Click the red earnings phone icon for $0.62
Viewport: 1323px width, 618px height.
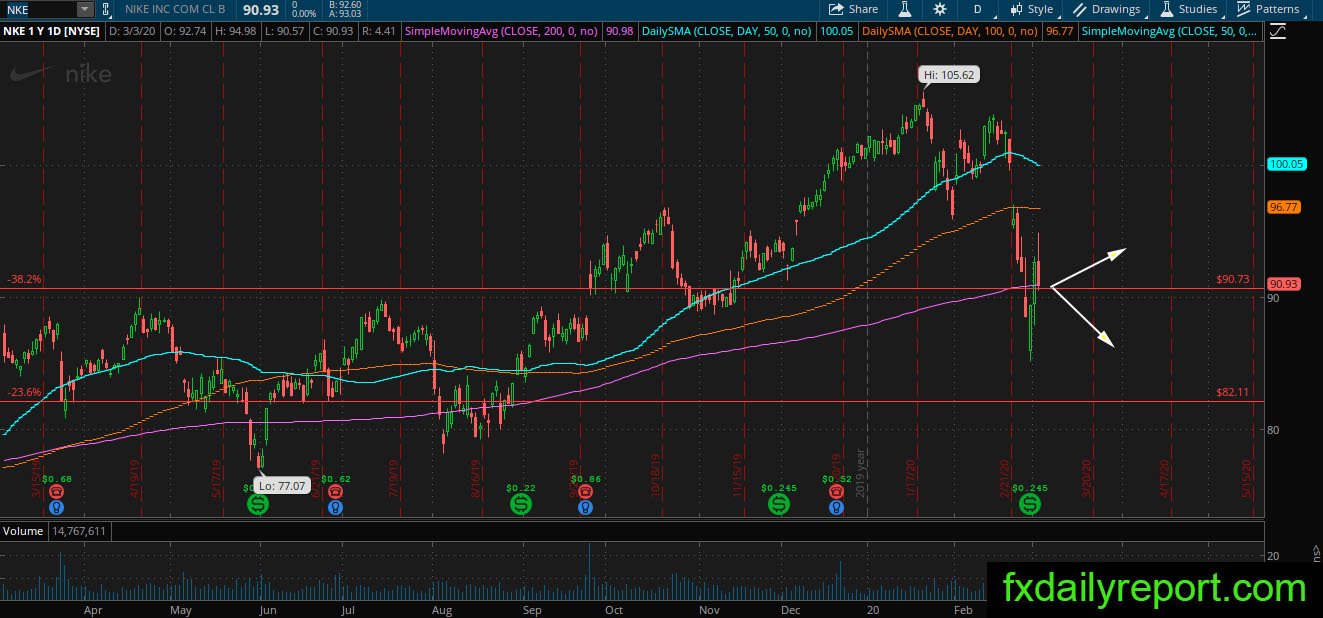tap(335, 491)
